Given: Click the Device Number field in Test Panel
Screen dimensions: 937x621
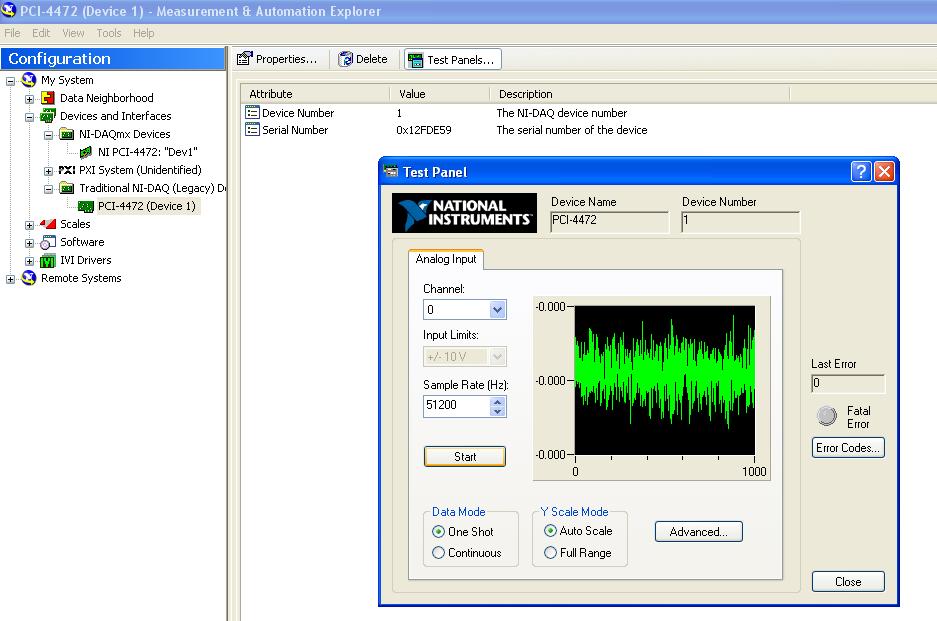Looking at the screenshot, I should 740,221.
